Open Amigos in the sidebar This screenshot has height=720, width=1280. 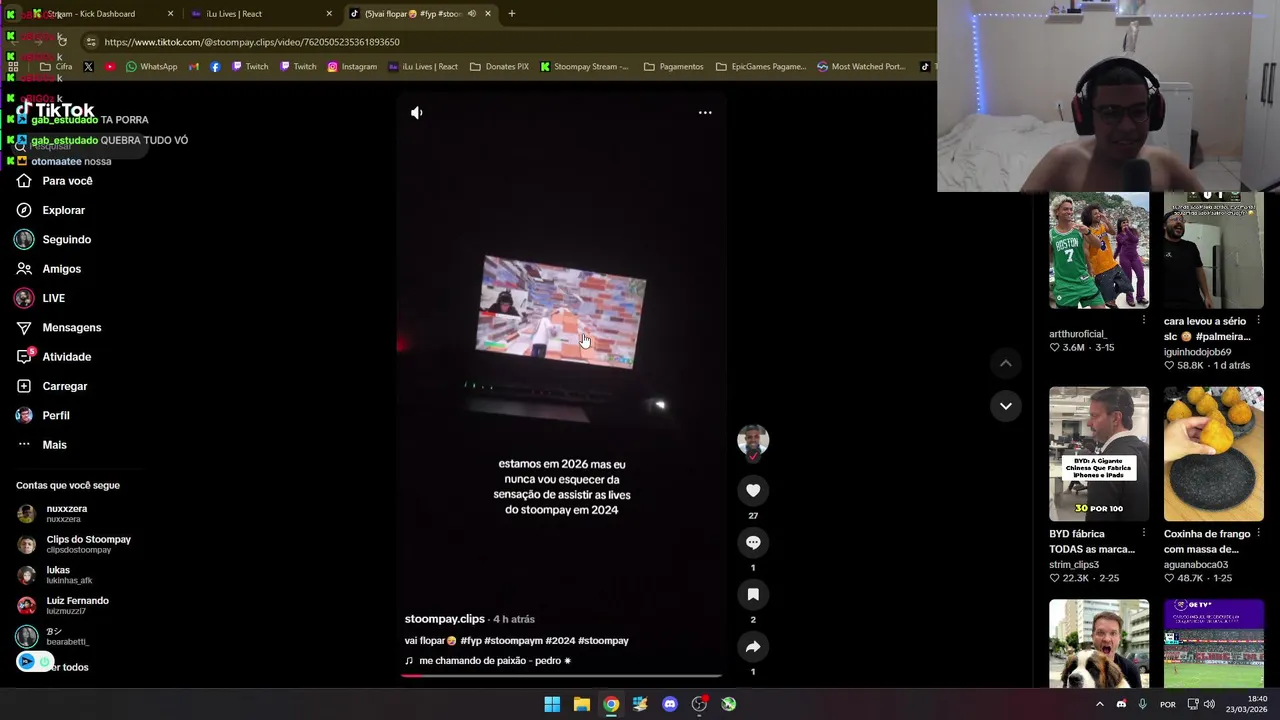coord(61,269)
